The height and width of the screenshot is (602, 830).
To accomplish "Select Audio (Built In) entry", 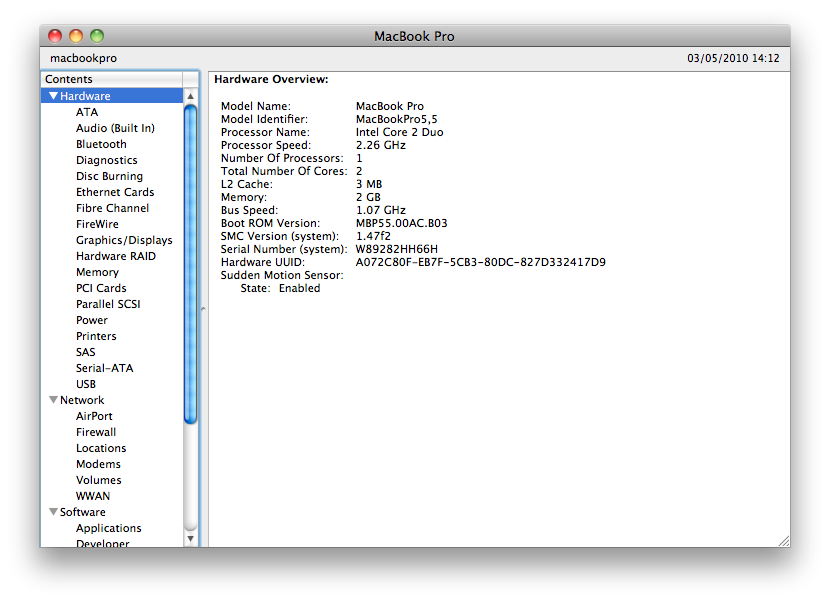I will [x=115, y=128].
